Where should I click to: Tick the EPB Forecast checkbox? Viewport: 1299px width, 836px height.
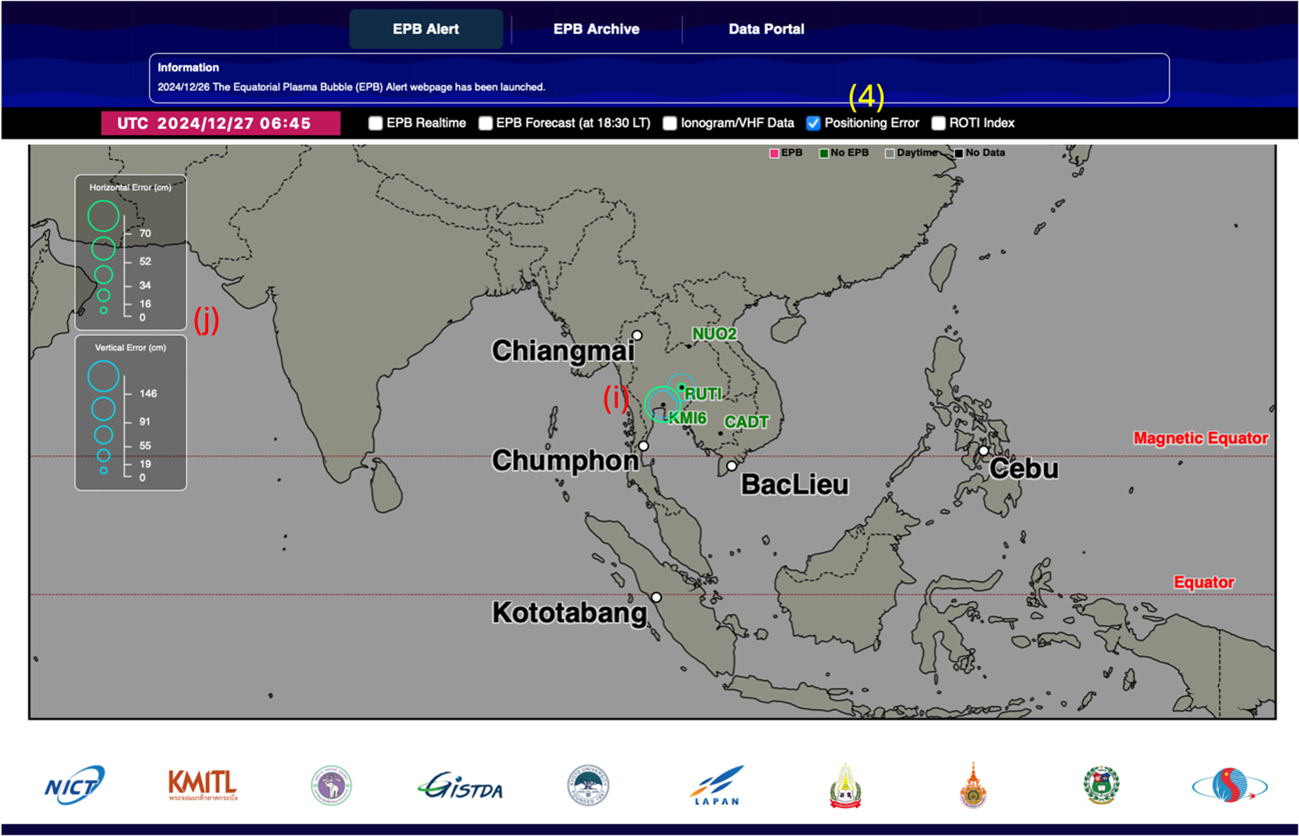coord(485,123)
